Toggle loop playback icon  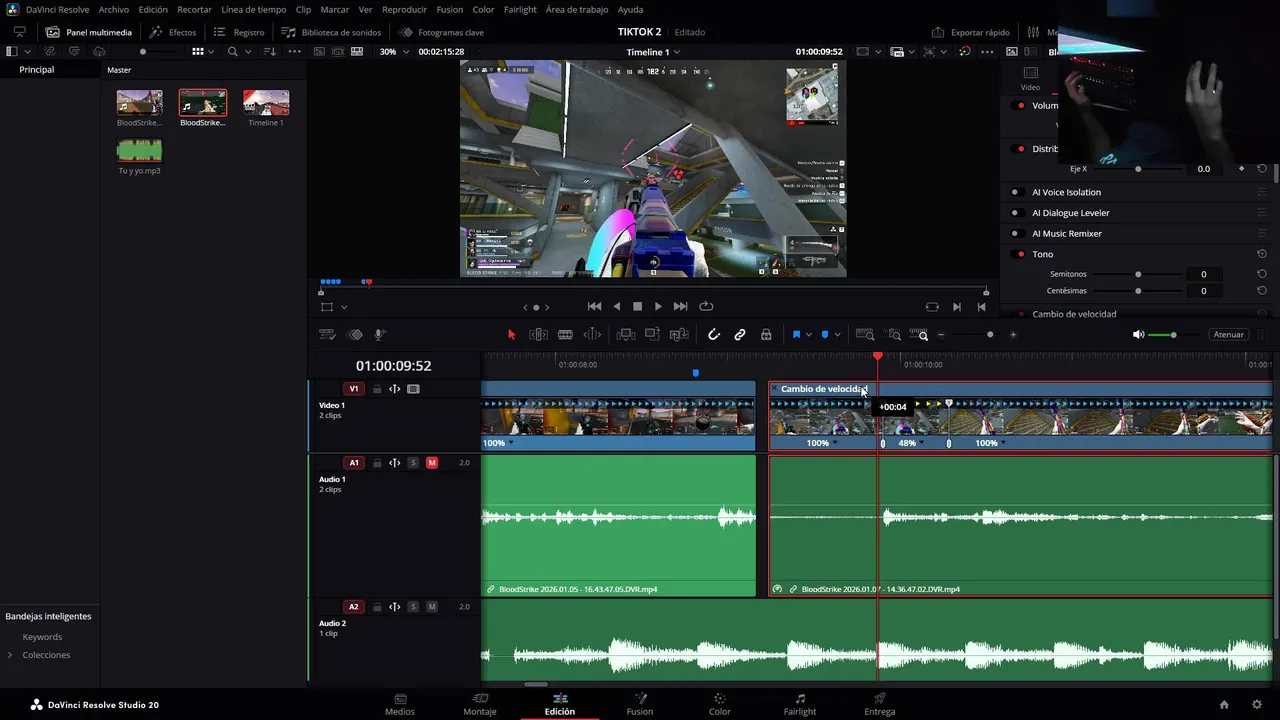pyautogui.click(x=706, y=307)
